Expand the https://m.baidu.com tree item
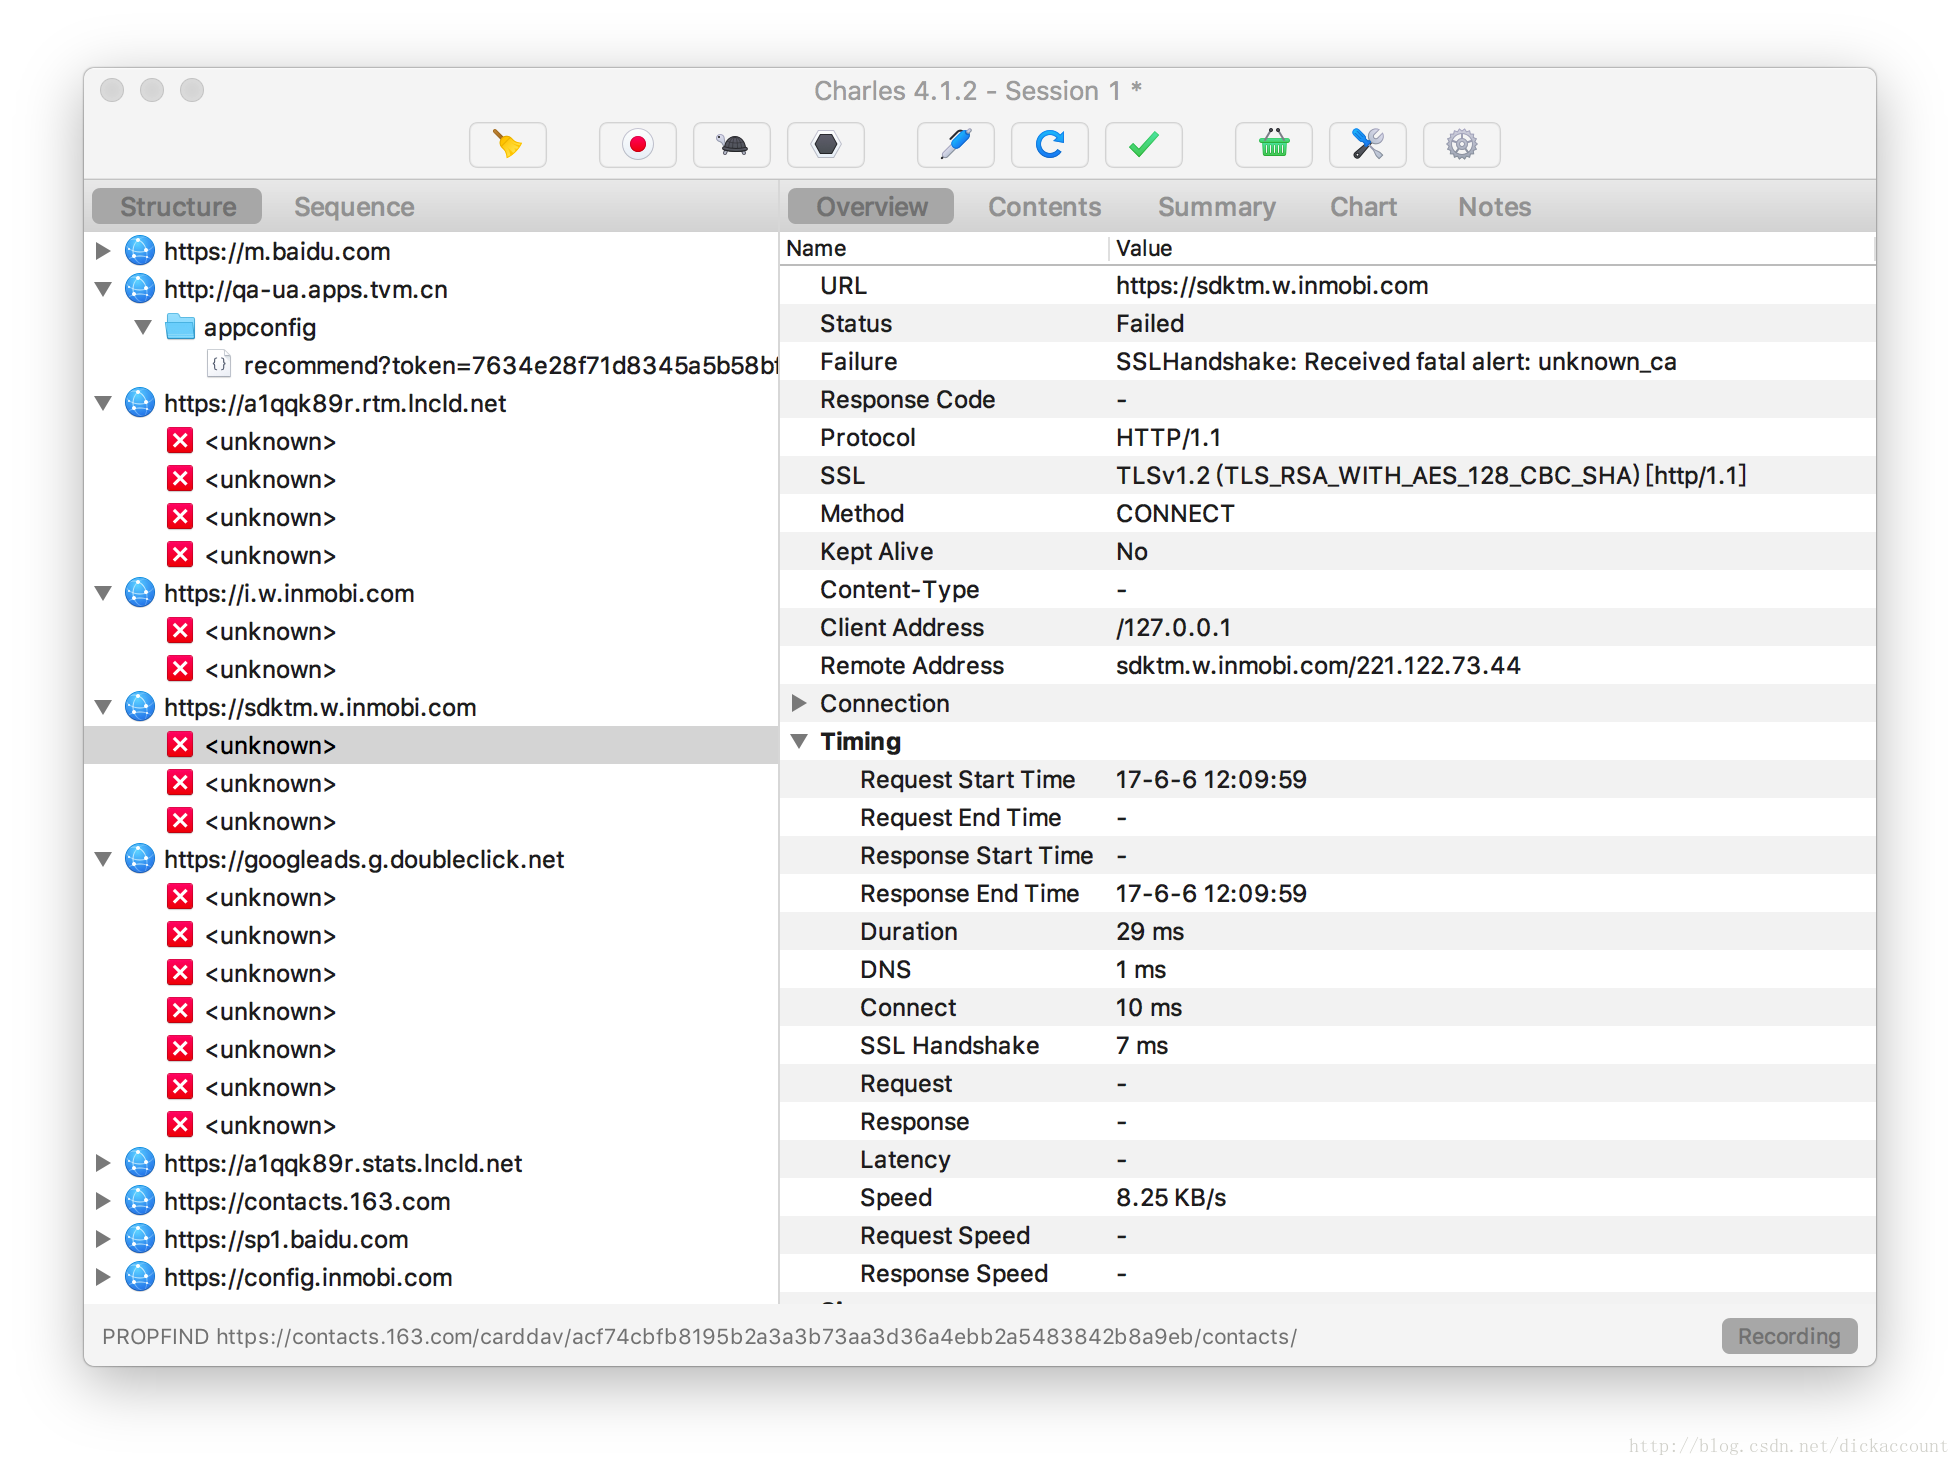Screen dimensions: 1960x1466 [x=108, y=251]
